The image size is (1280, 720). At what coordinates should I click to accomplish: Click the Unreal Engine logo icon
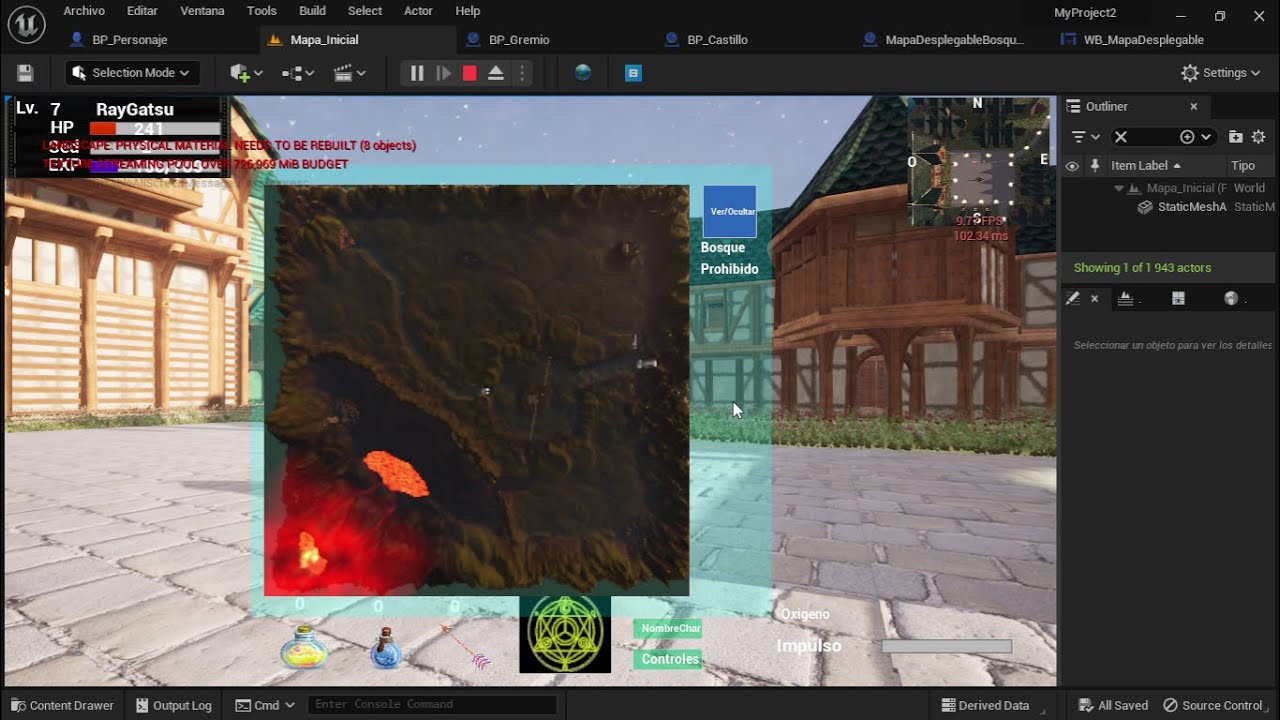[x=25, y=24]
